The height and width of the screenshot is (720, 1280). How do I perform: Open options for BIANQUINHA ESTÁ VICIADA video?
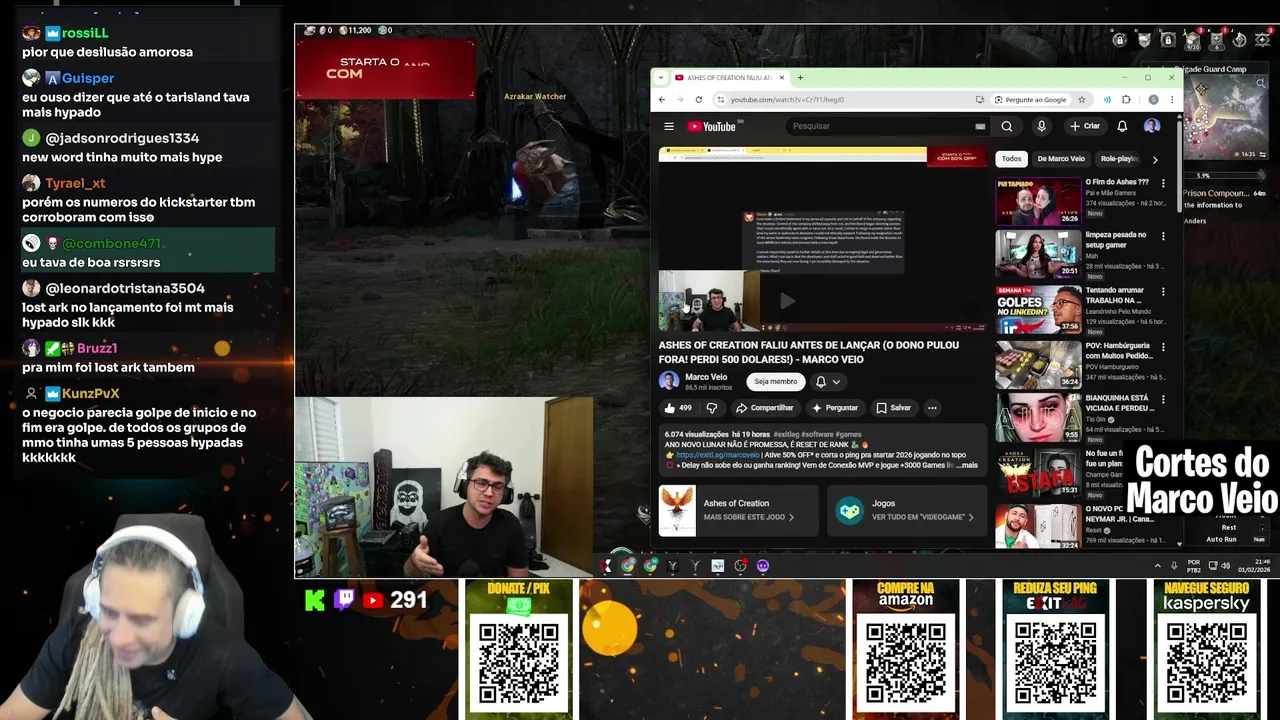(x=1162, y=400)
